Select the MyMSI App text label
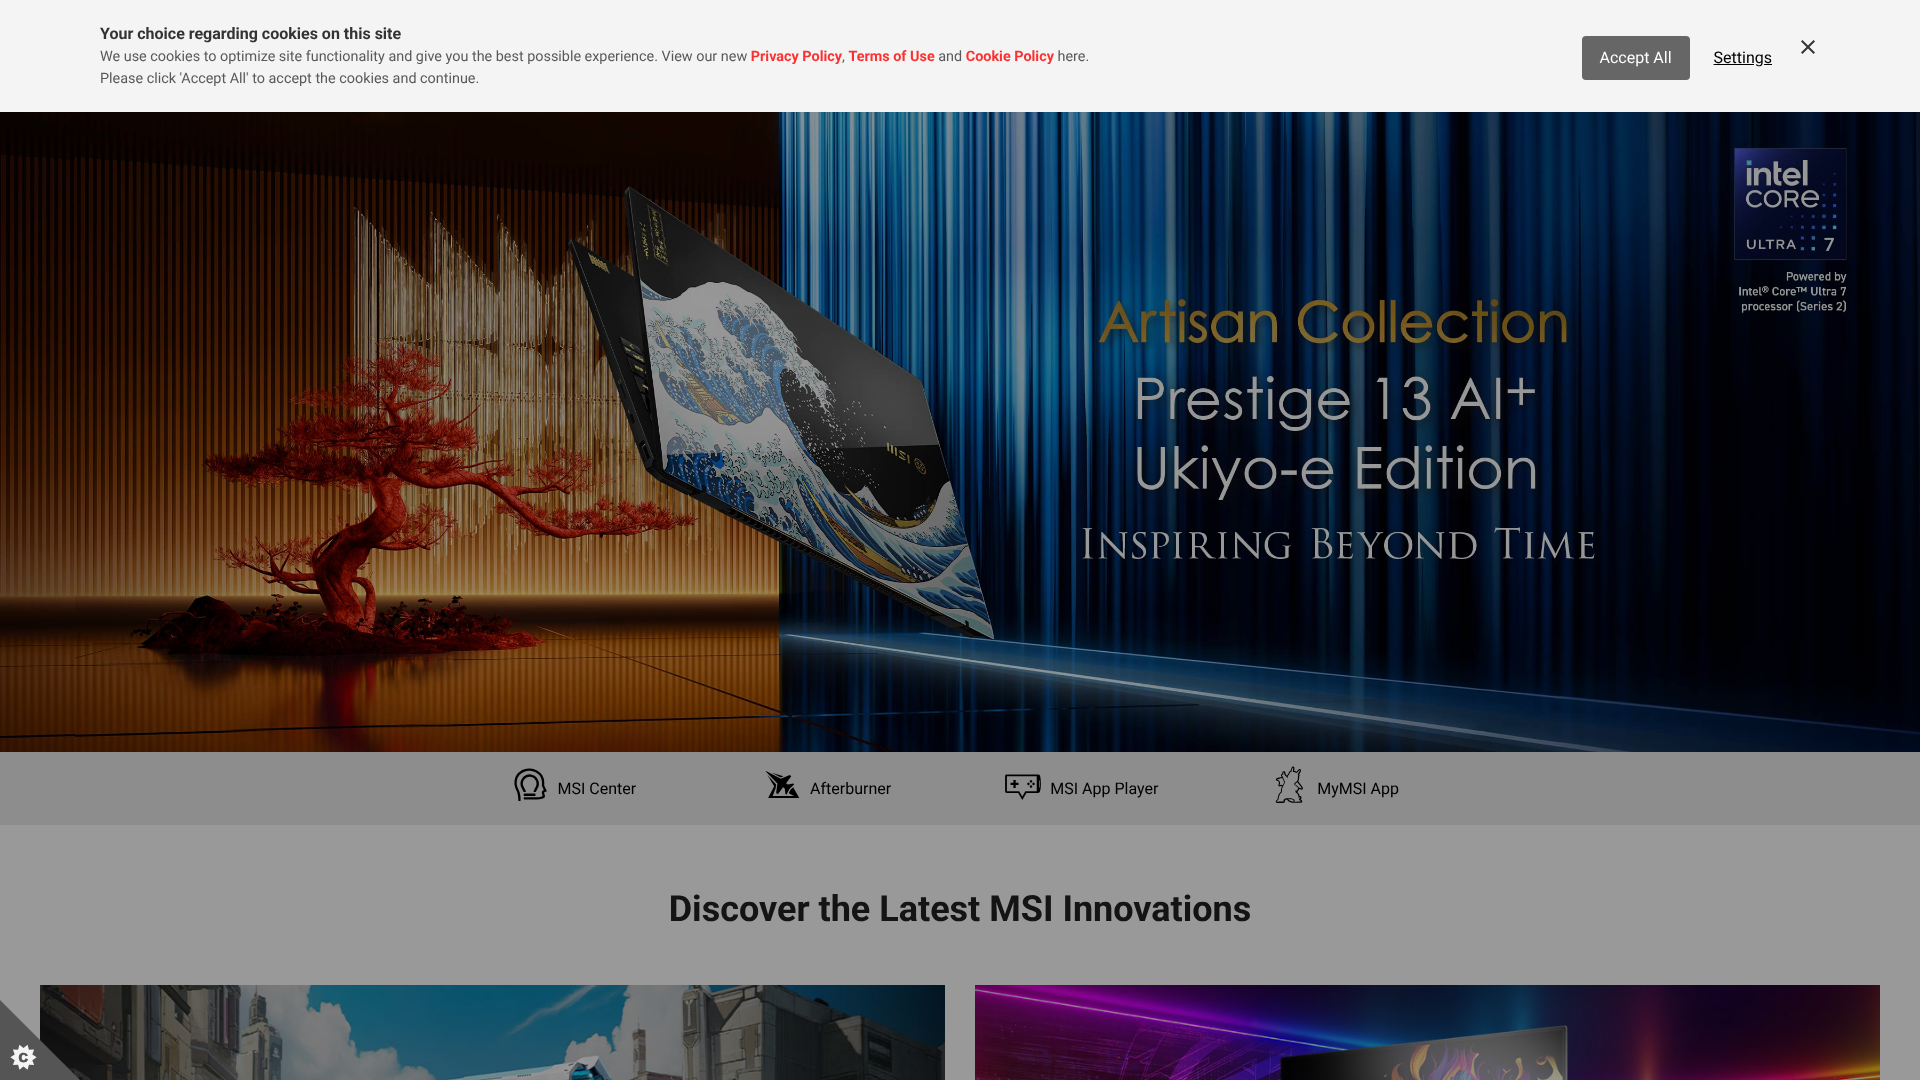This screenshot has width=1920, height=1080. click(x=1357, y=789)
